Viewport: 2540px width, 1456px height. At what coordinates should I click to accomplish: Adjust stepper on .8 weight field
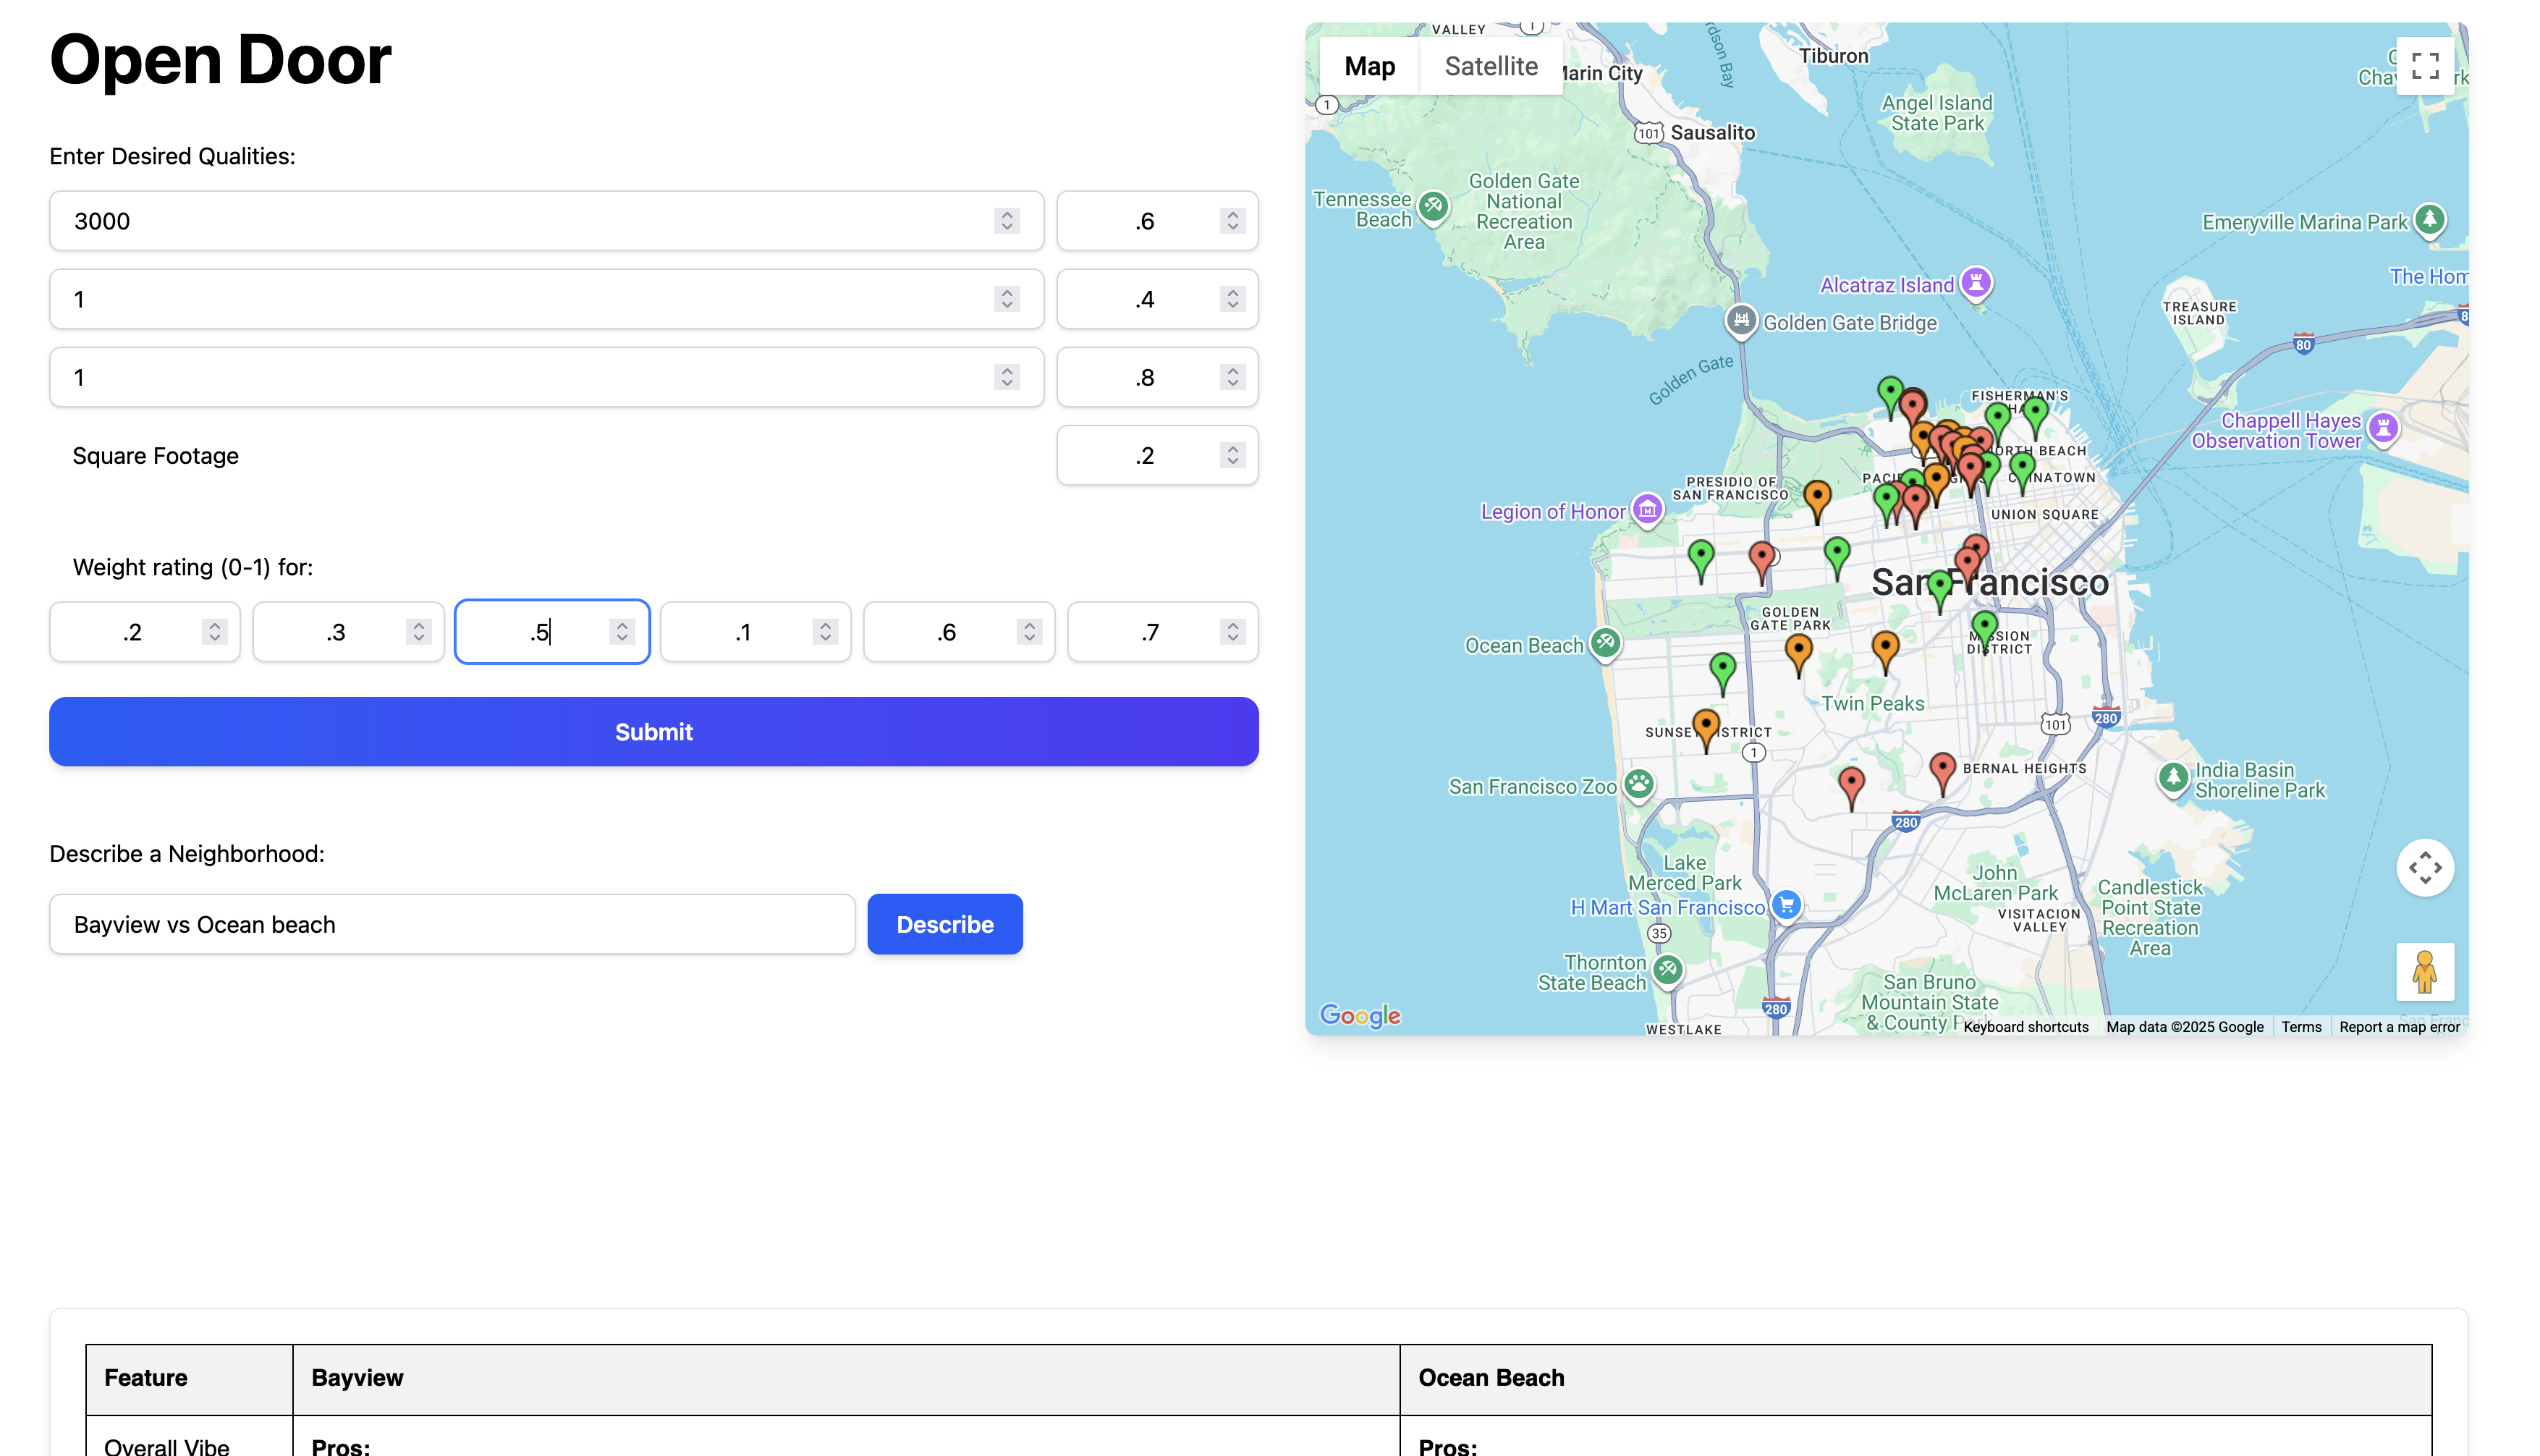coord(1232,377)
